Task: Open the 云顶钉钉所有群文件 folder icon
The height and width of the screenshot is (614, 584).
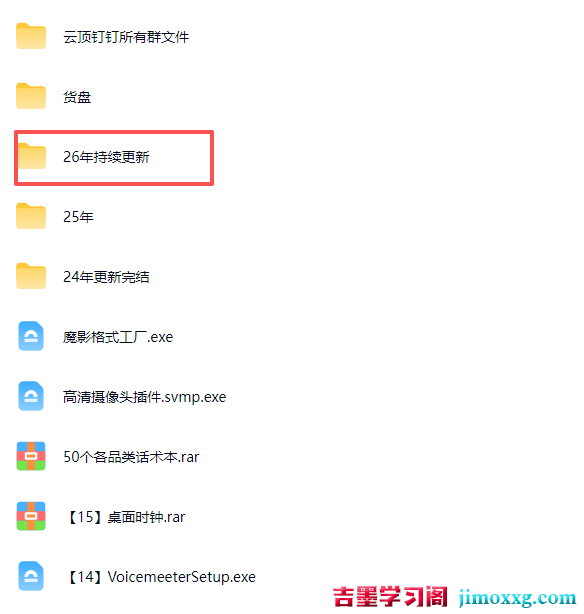Action: pos(31,36)
